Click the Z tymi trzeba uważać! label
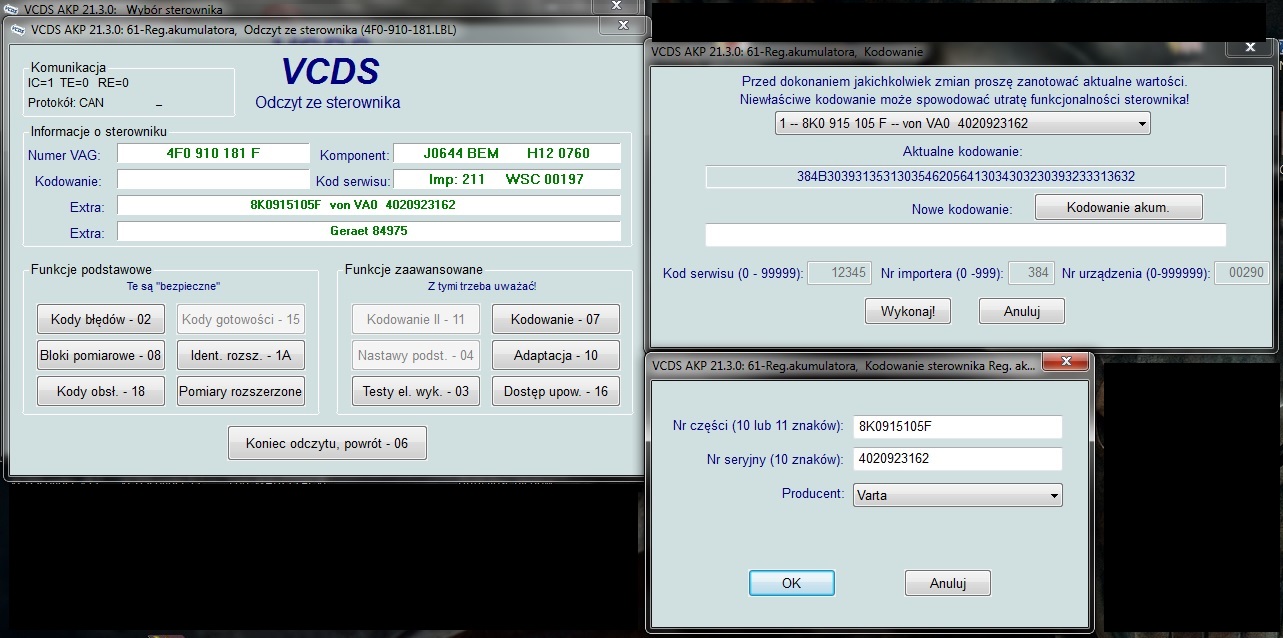1283x638 pixels. pos(482,286)
